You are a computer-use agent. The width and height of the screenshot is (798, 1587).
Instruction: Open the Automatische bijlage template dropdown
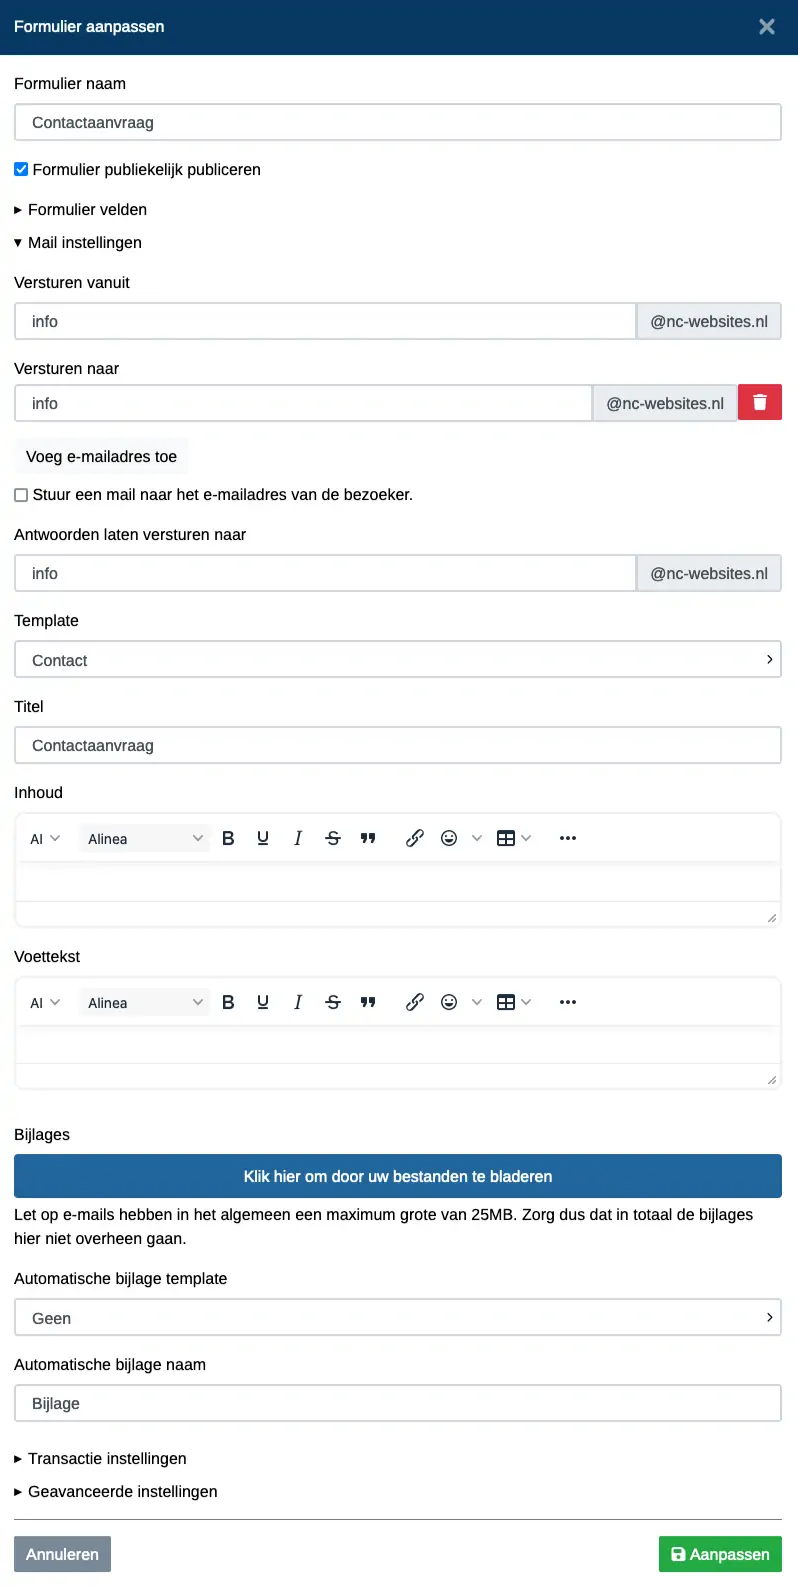click(398, 1318)
